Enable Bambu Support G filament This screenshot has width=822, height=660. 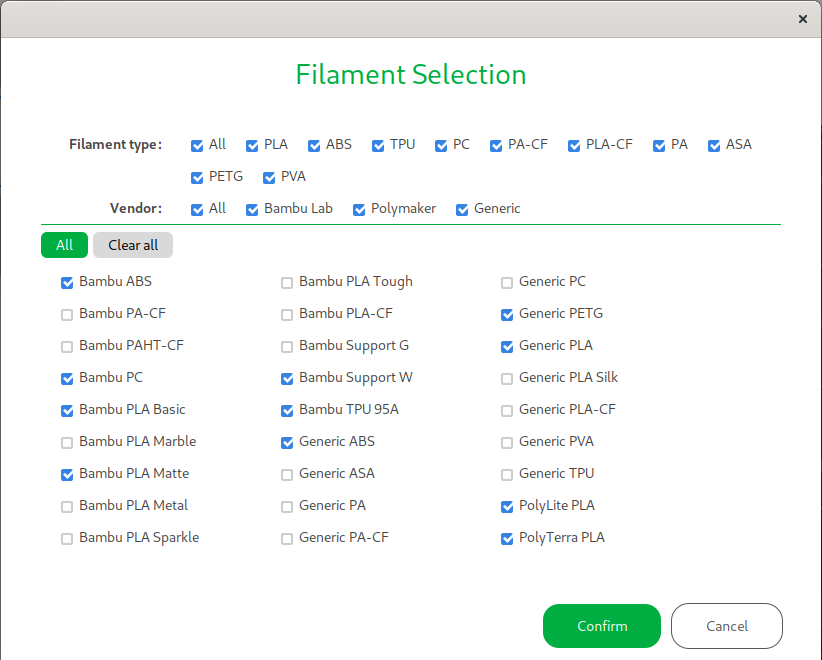287,347
